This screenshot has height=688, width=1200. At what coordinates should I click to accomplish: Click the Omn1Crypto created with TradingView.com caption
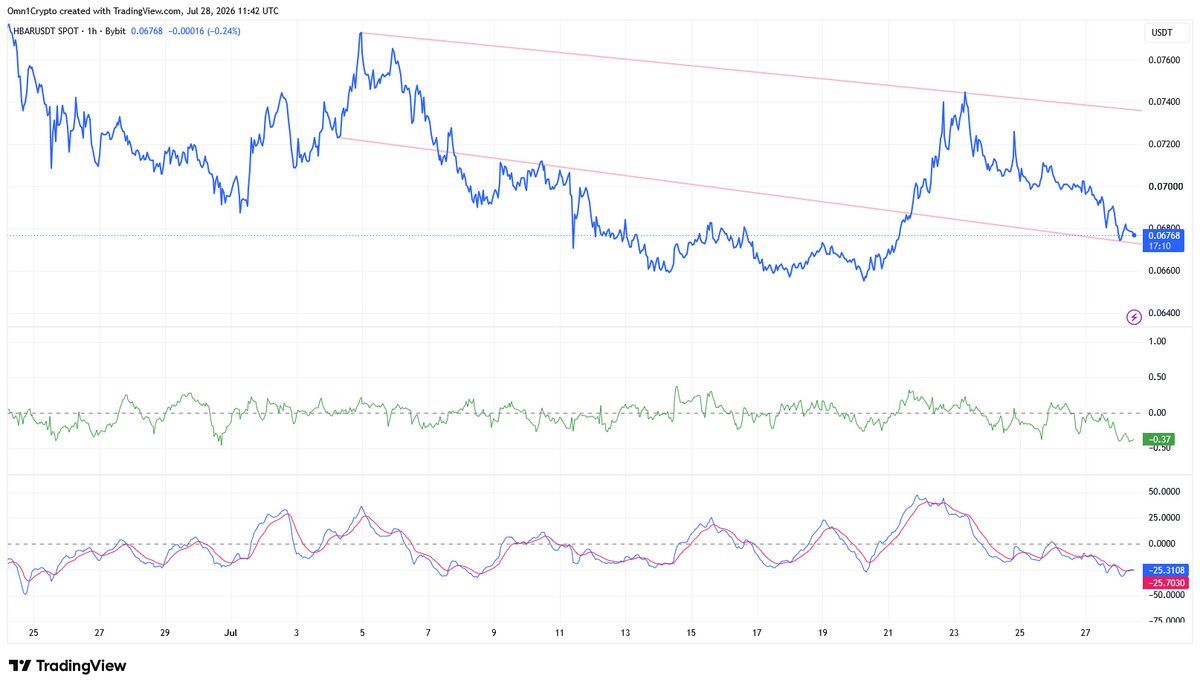coord(143,11)
